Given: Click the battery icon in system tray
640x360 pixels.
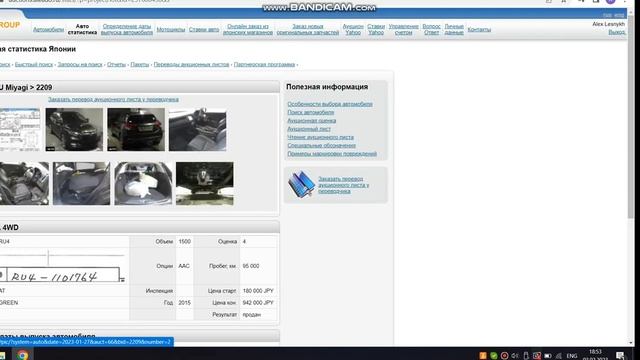Looking at the screenshot, I should pyautogui.click(x=548, y=356).
